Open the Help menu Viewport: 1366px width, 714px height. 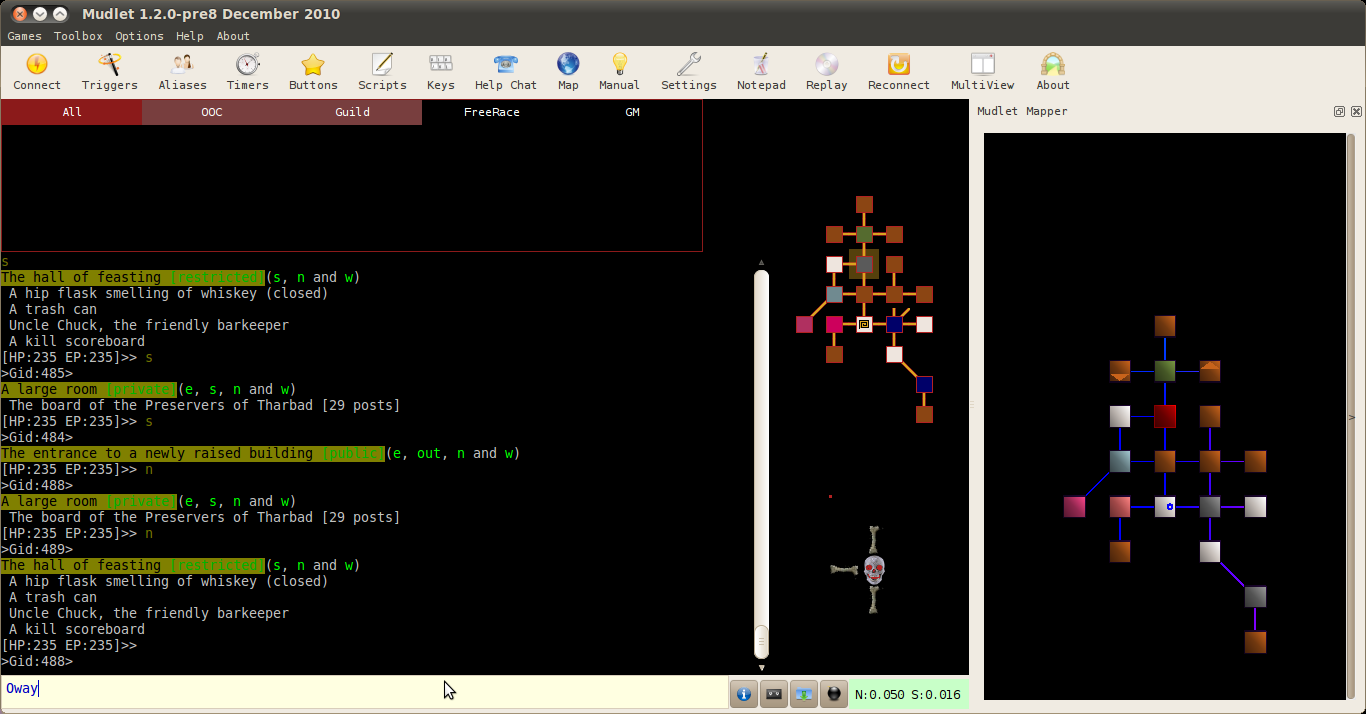(x=190, y=36)
